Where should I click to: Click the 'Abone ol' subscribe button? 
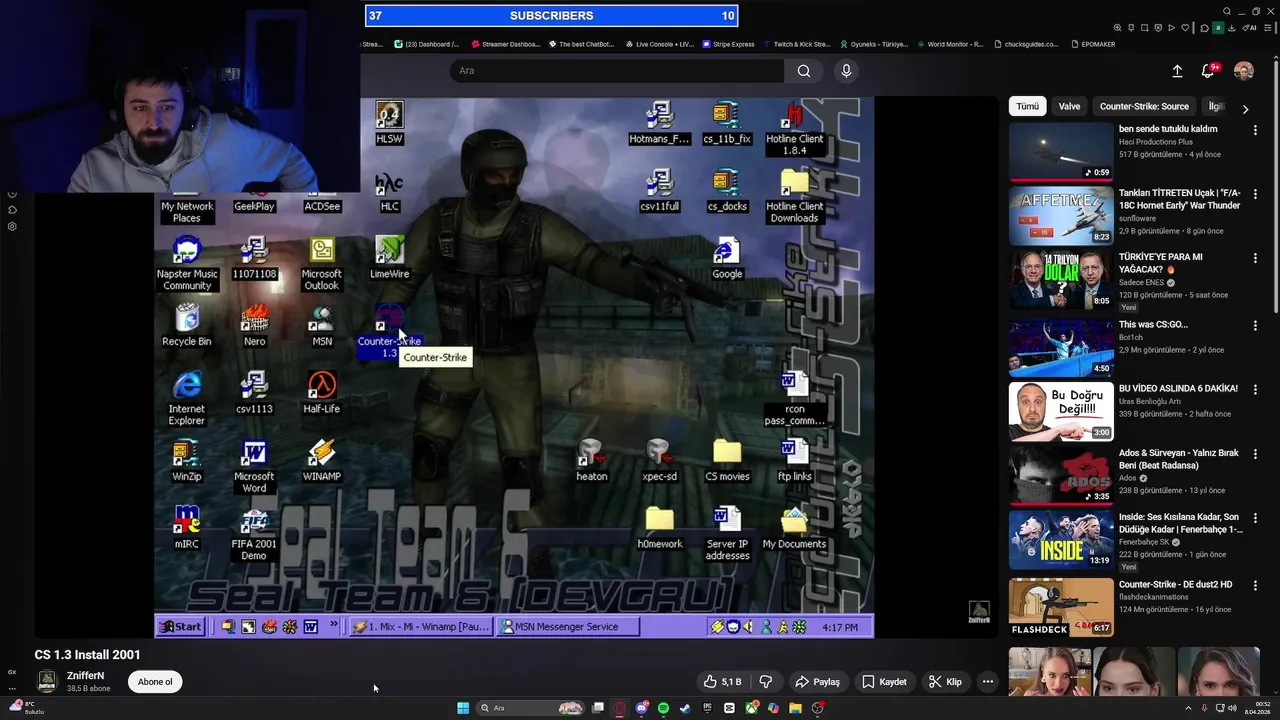[x=155, y=682]
